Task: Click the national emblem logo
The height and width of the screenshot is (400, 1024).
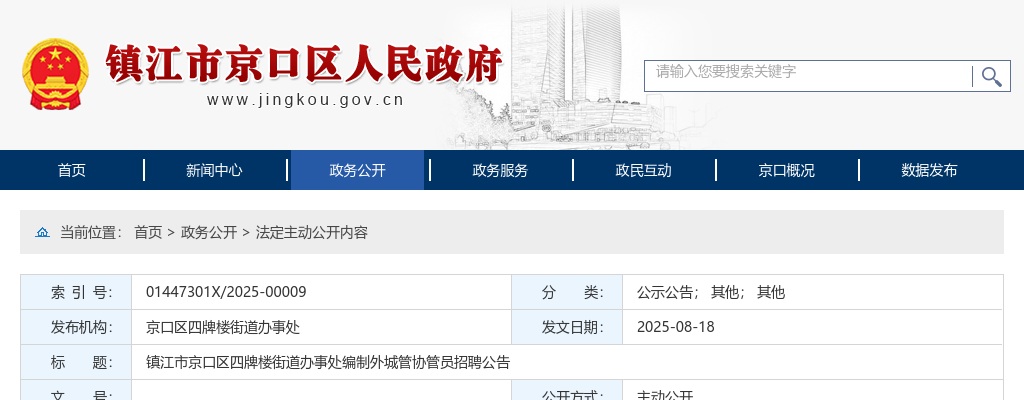Action: click(55, 73)
